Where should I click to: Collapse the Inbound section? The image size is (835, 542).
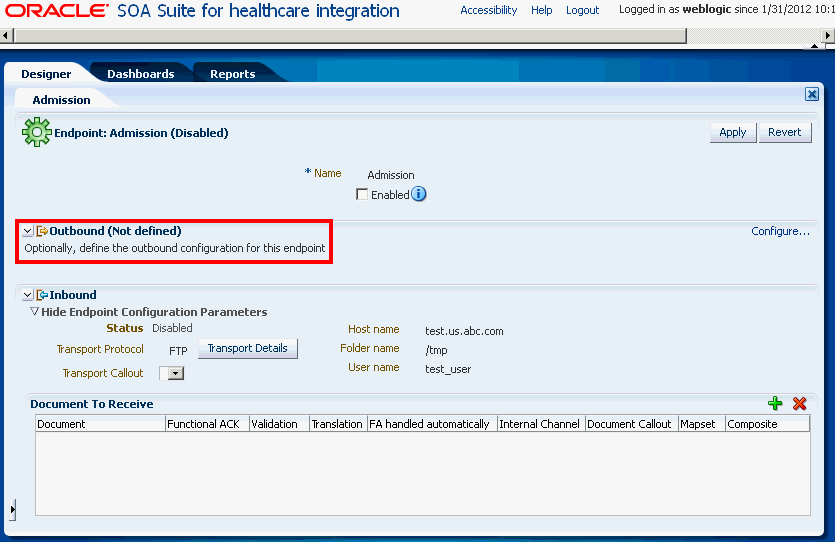pos(28,295)
